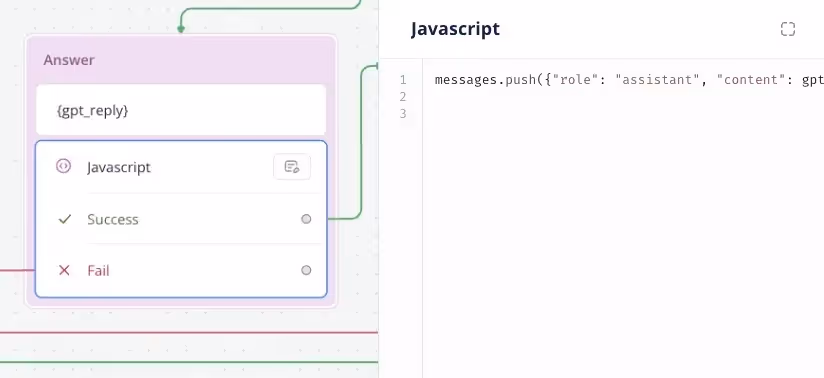Select the Success output connector dot
Screen dimensions: 824x378
tap(306, 219)
